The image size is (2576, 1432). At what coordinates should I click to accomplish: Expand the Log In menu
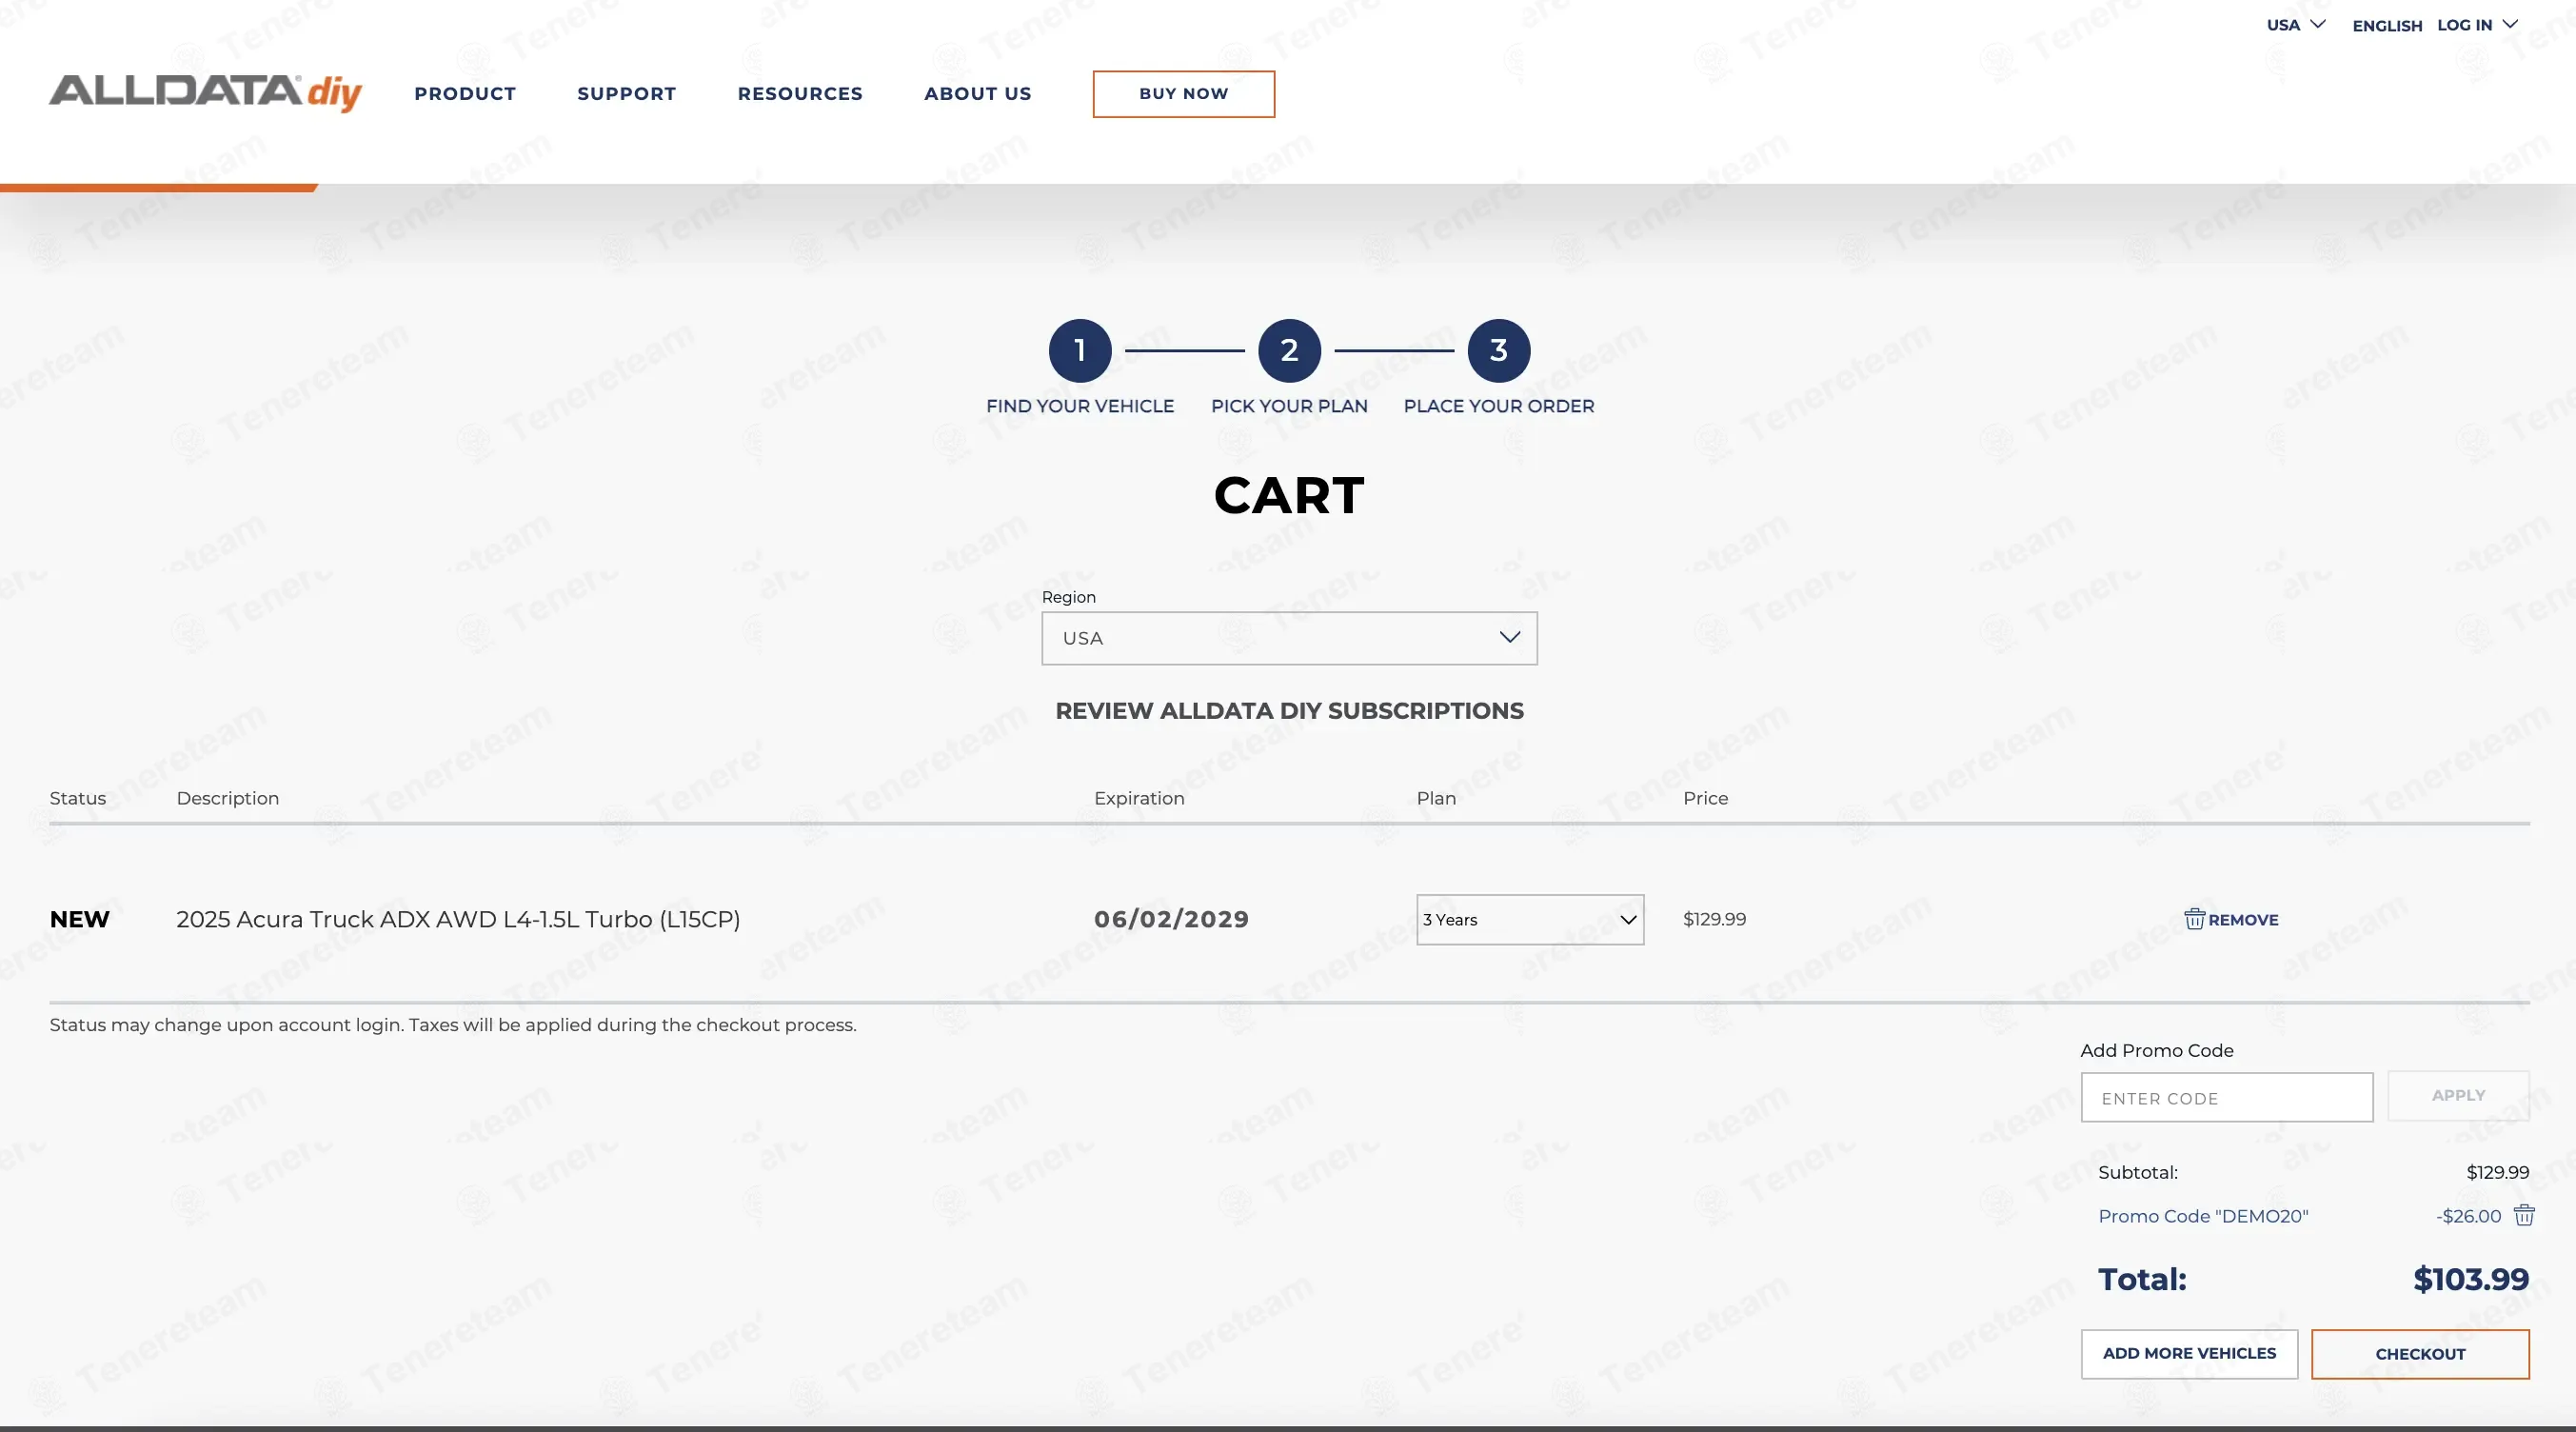point(2476,25)
